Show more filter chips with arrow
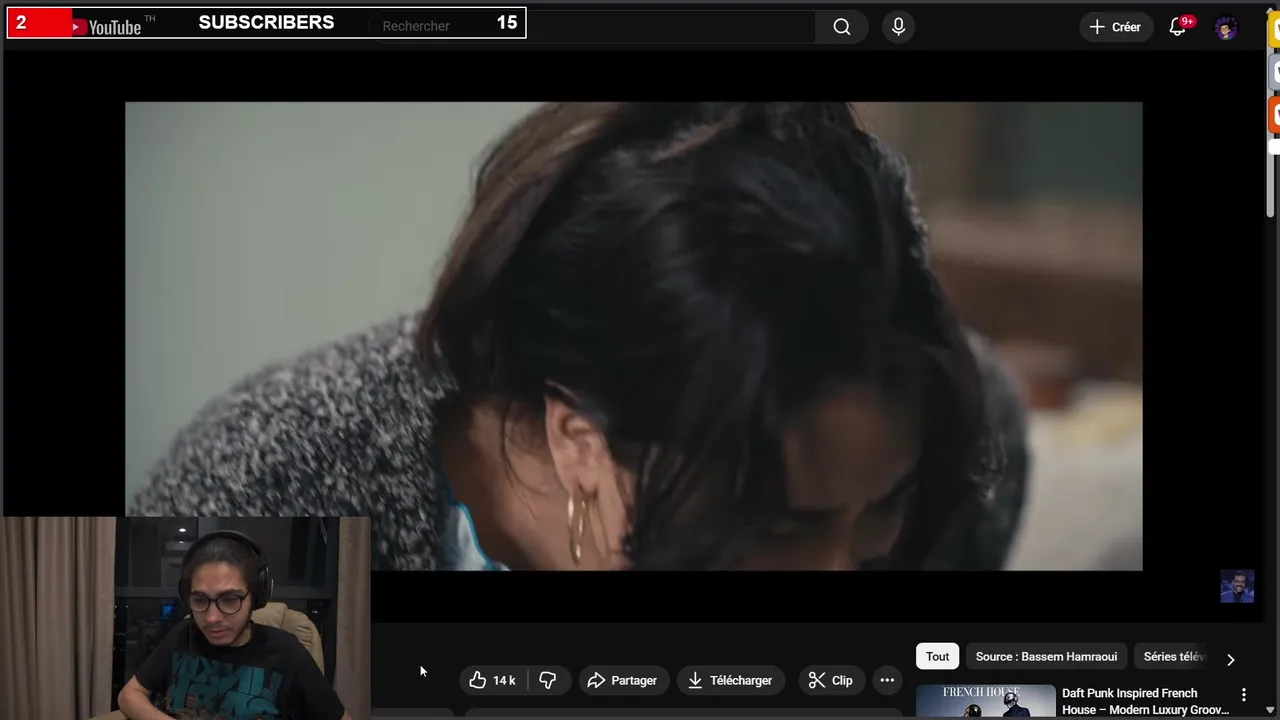 coord(1230,659)
